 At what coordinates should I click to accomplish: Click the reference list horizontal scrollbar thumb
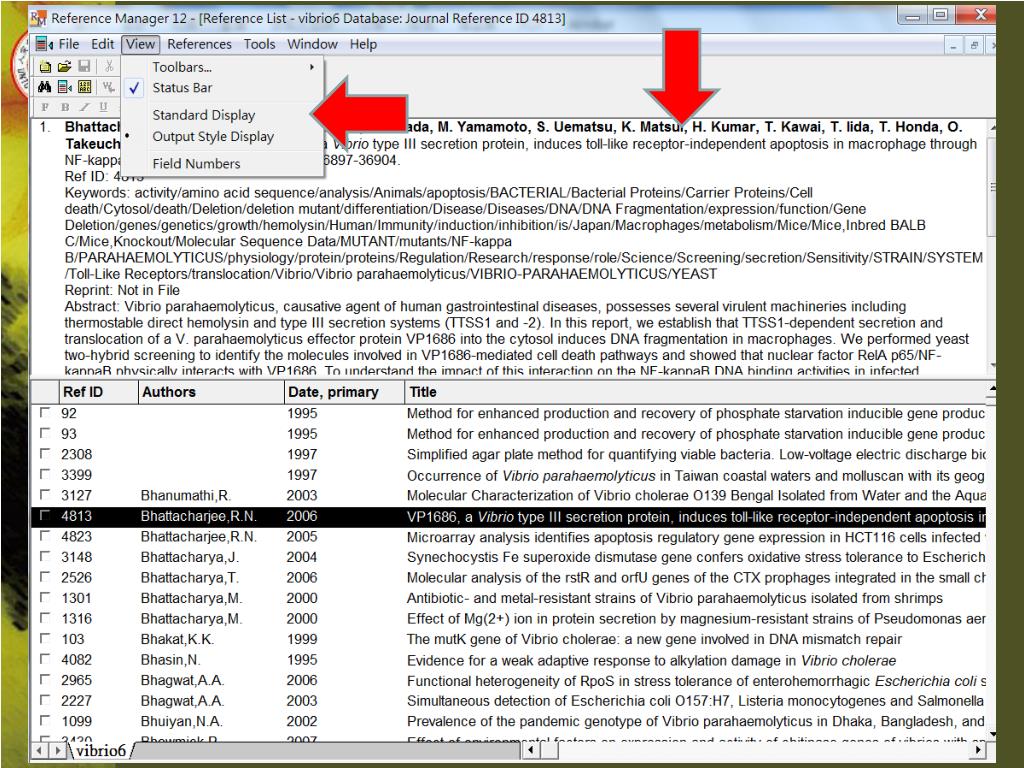[x=549, y=750]
